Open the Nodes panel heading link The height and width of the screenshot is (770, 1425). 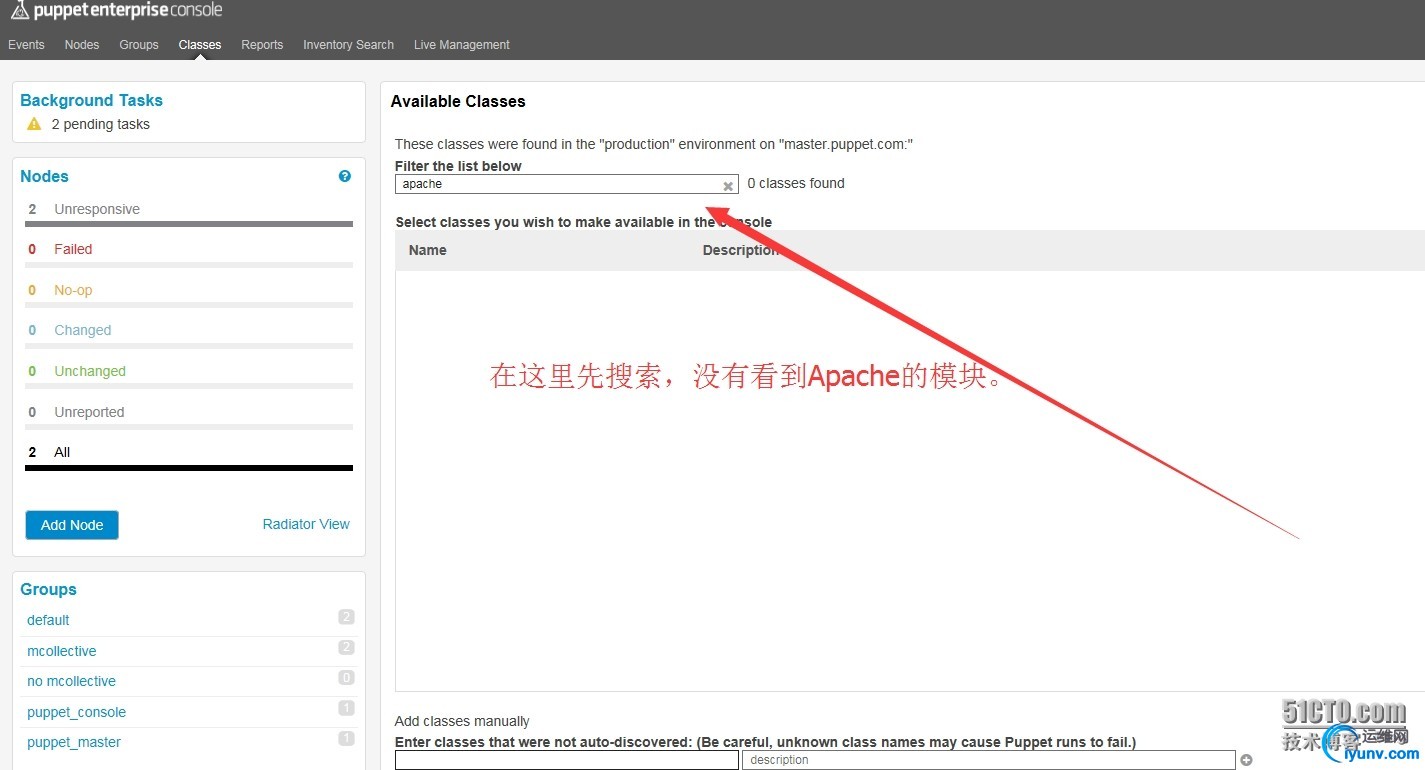[x=44, y=176]
